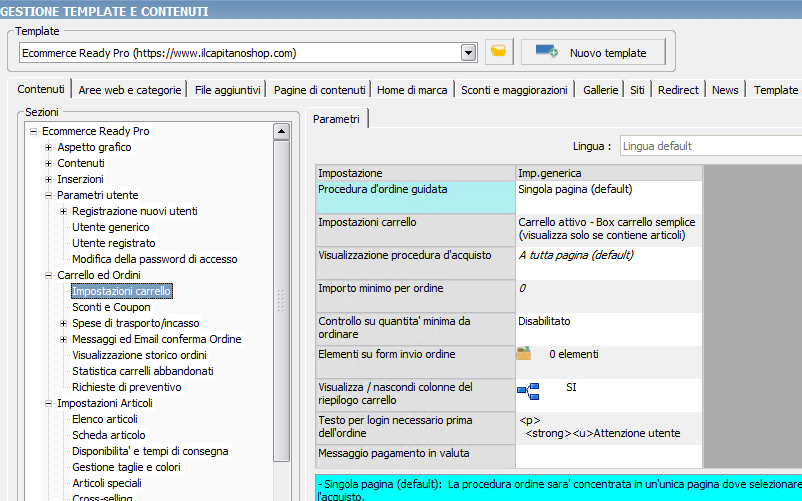Collapse the Ecommerce Ready Pro root node
The height and width of the screenshot is (501, 802).
[x=33, y=131]
